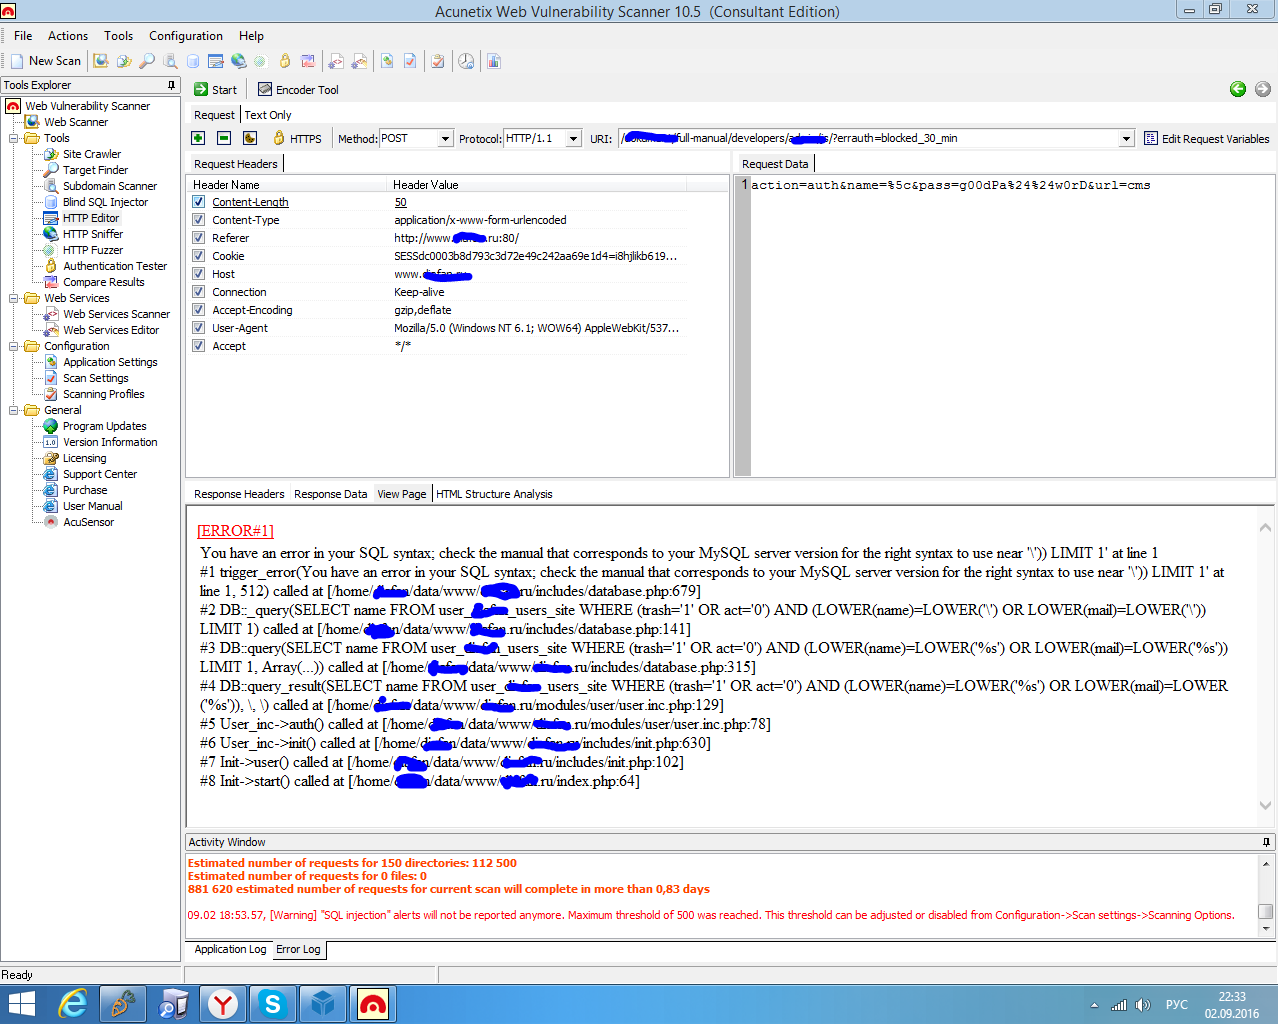Screen dimensions: 1278x1024
Task: Start a New Scan from the toolbar
Action: point(45,61)
